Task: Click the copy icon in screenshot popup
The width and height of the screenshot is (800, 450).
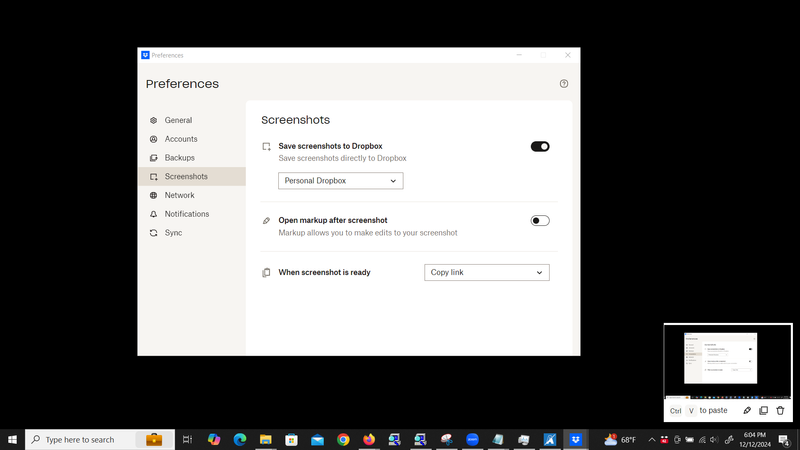Action: 763,410
